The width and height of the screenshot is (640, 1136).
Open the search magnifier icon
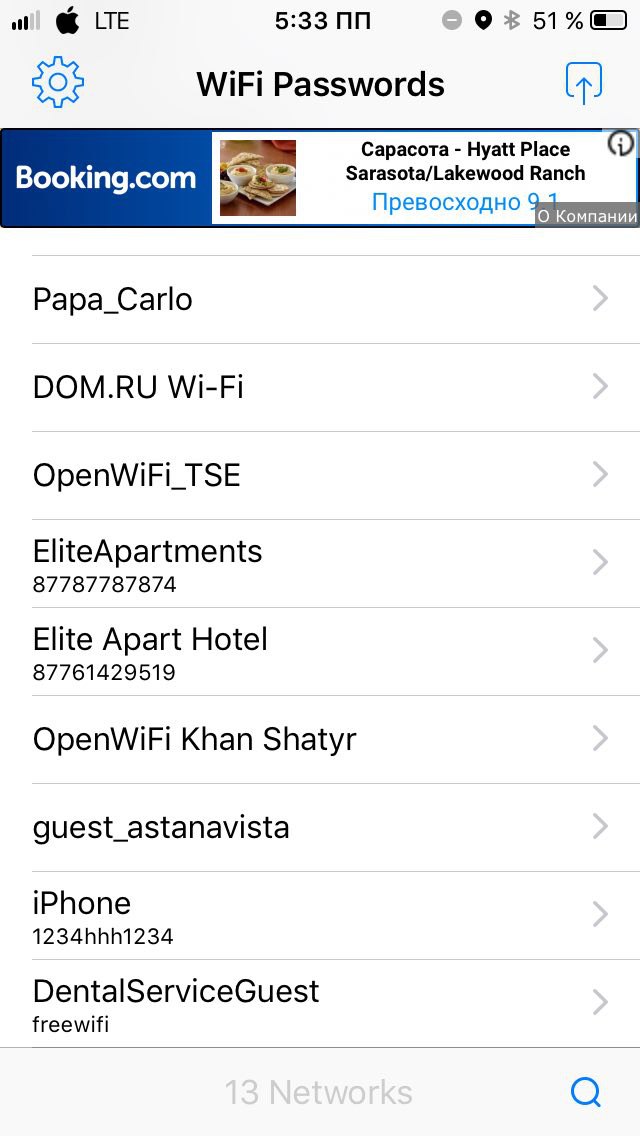(x=586, y=1091)
